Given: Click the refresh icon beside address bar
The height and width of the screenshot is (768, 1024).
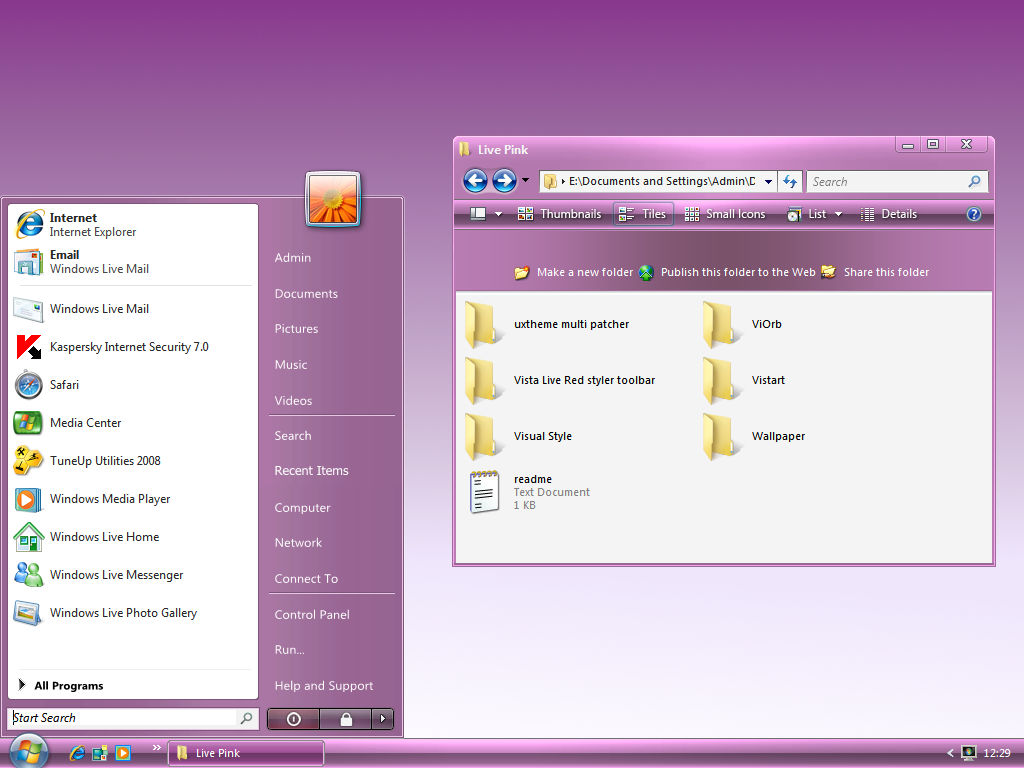Looking at the screenshot, I should 790,181.
